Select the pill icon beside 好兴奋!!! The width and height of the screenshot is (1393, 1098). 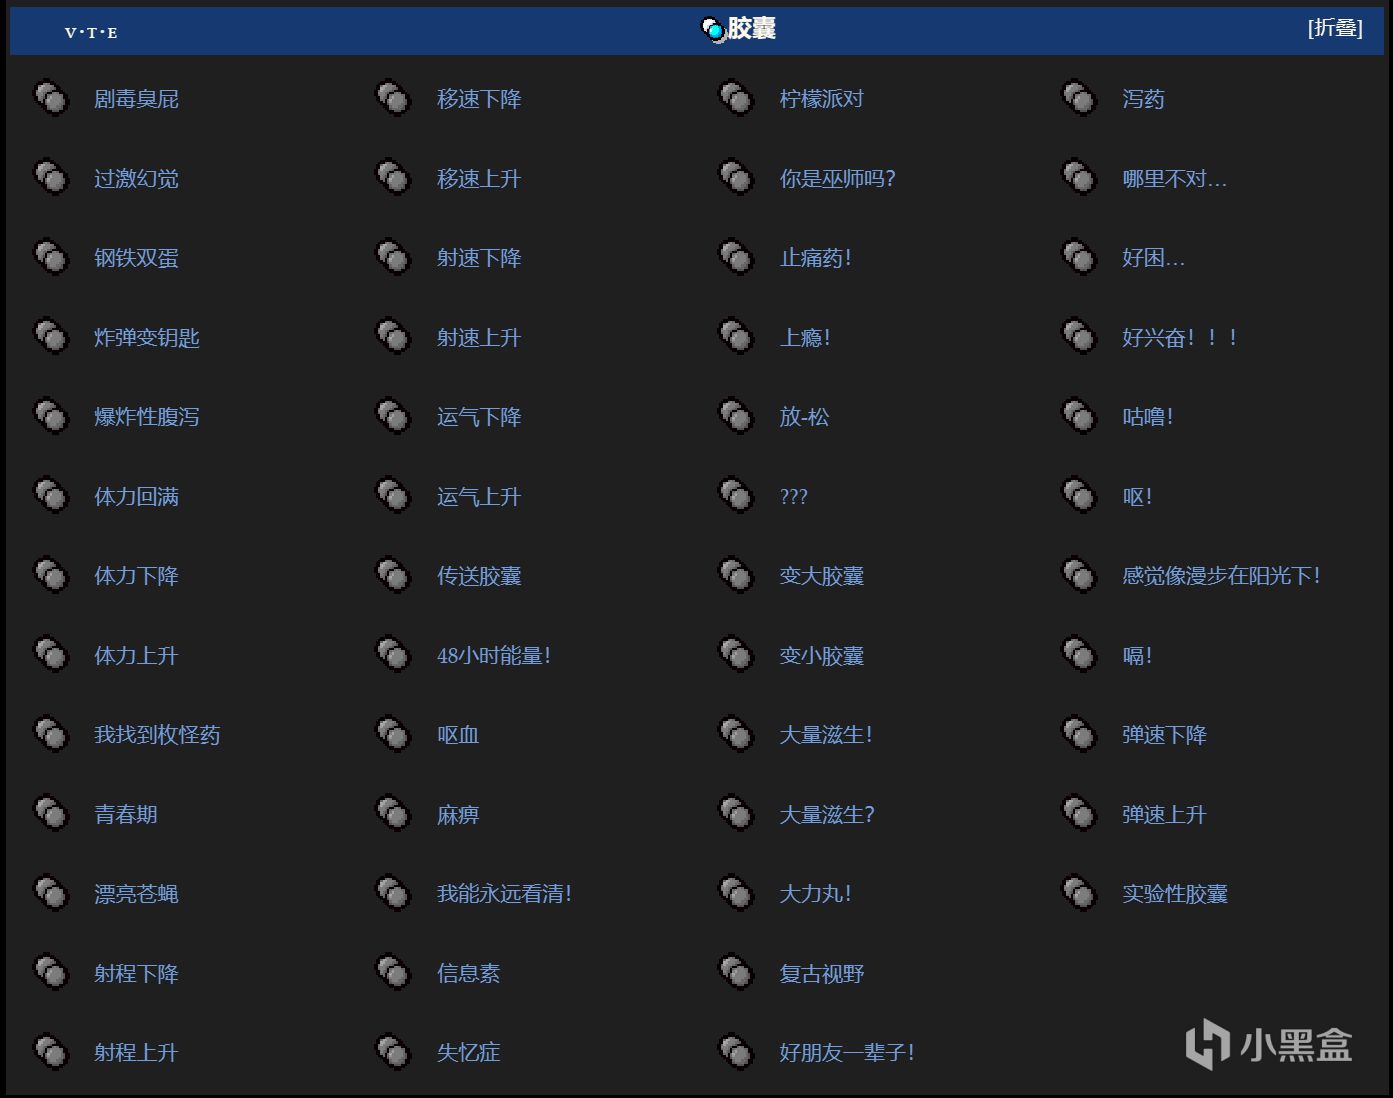[1079, 337]
